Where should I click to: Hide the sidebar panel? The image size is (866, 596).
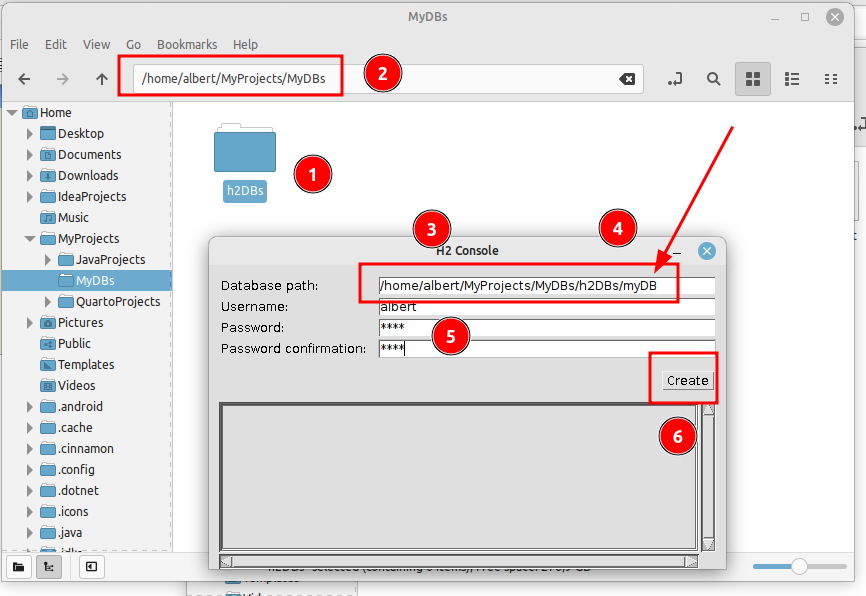point(92,567)
